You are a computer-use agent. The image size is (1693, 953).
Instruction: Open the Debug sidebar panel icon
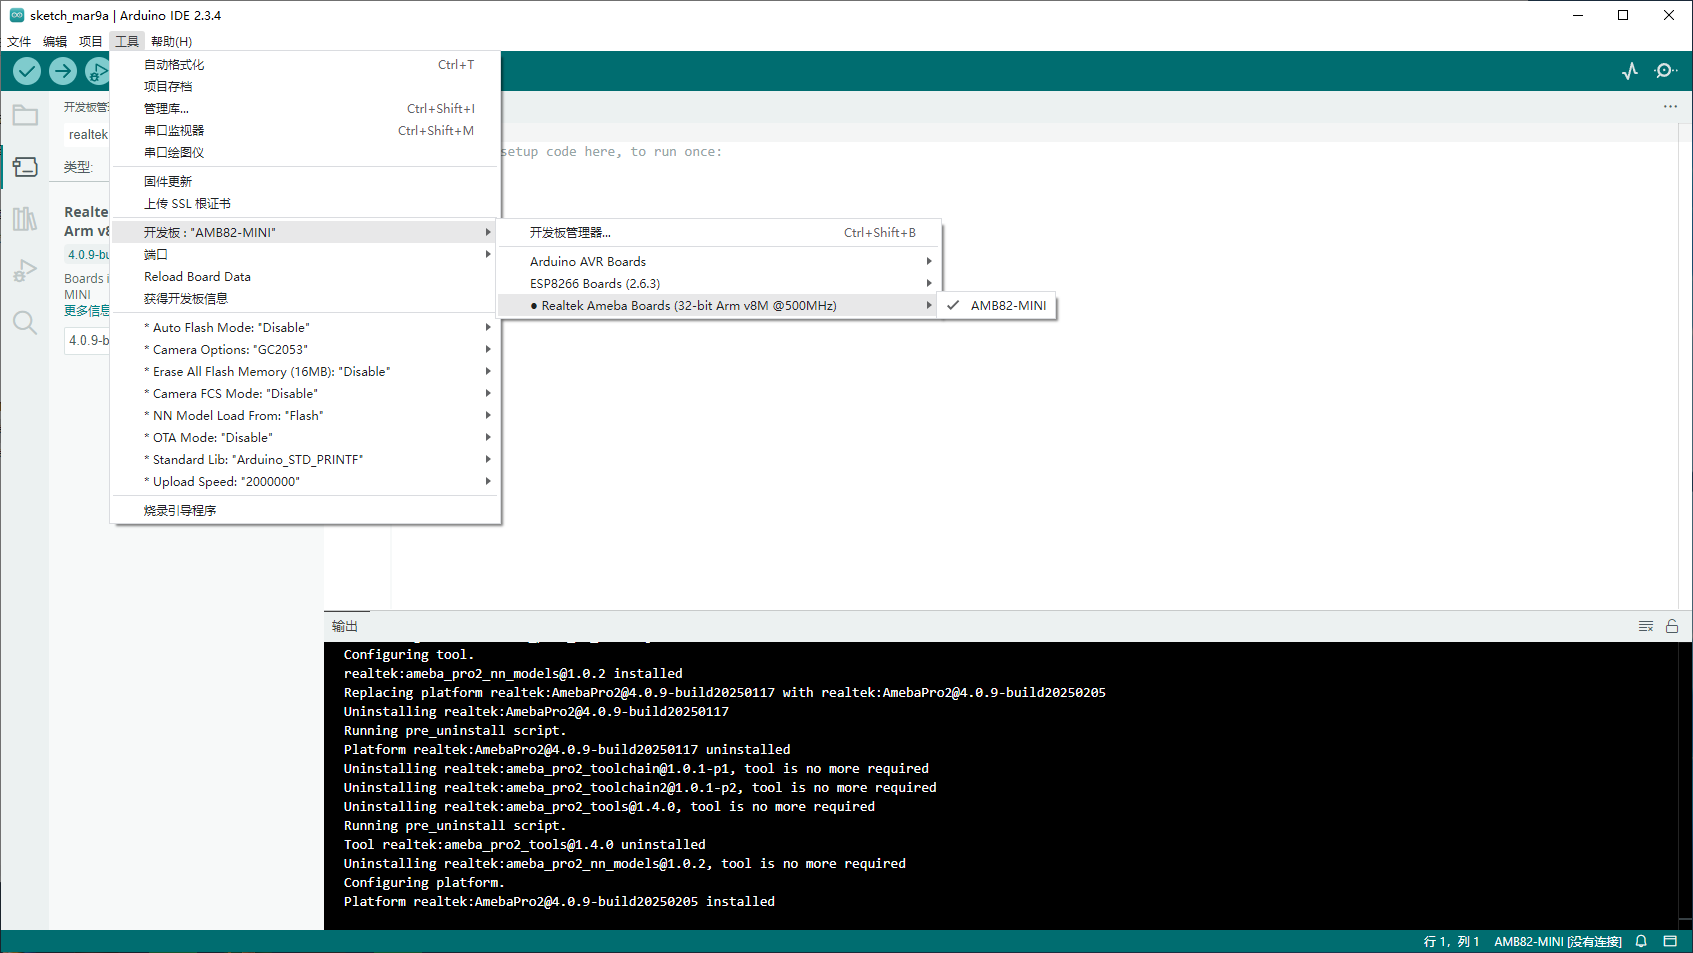(25, 271)
